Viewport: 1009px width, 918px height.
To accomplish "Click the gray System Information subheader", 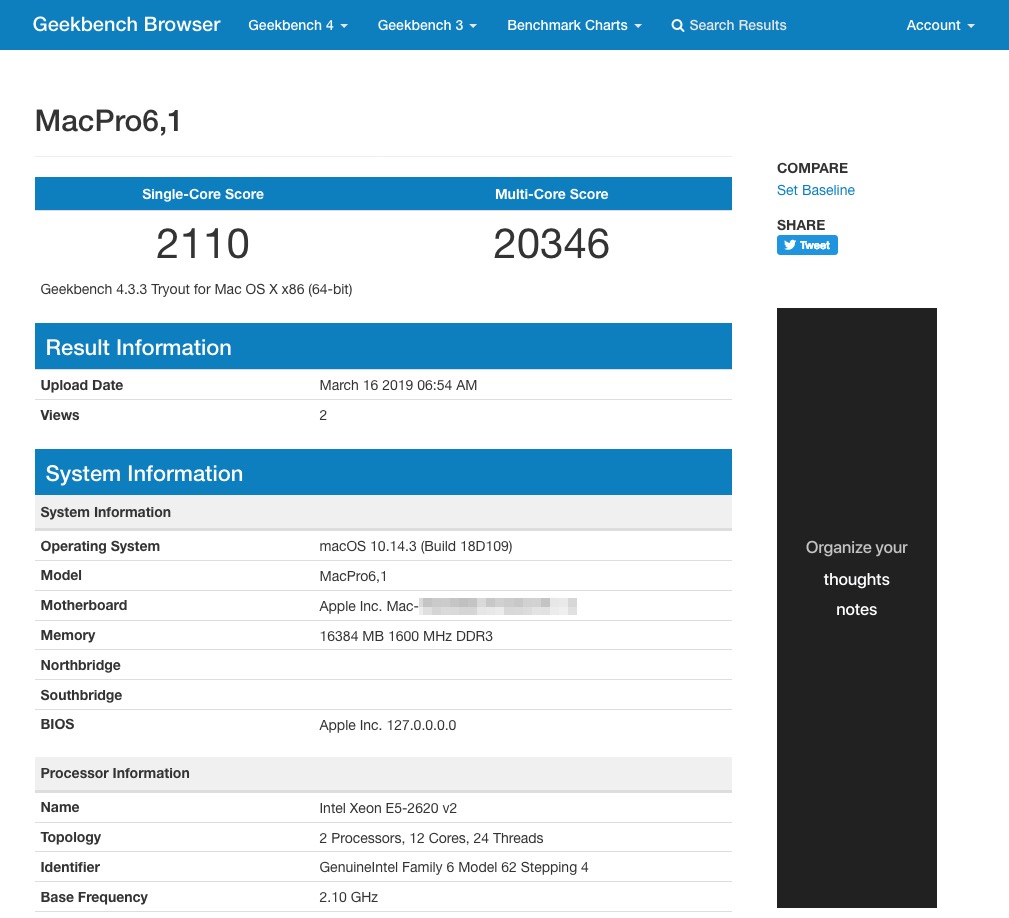I will tap(384, 512).
